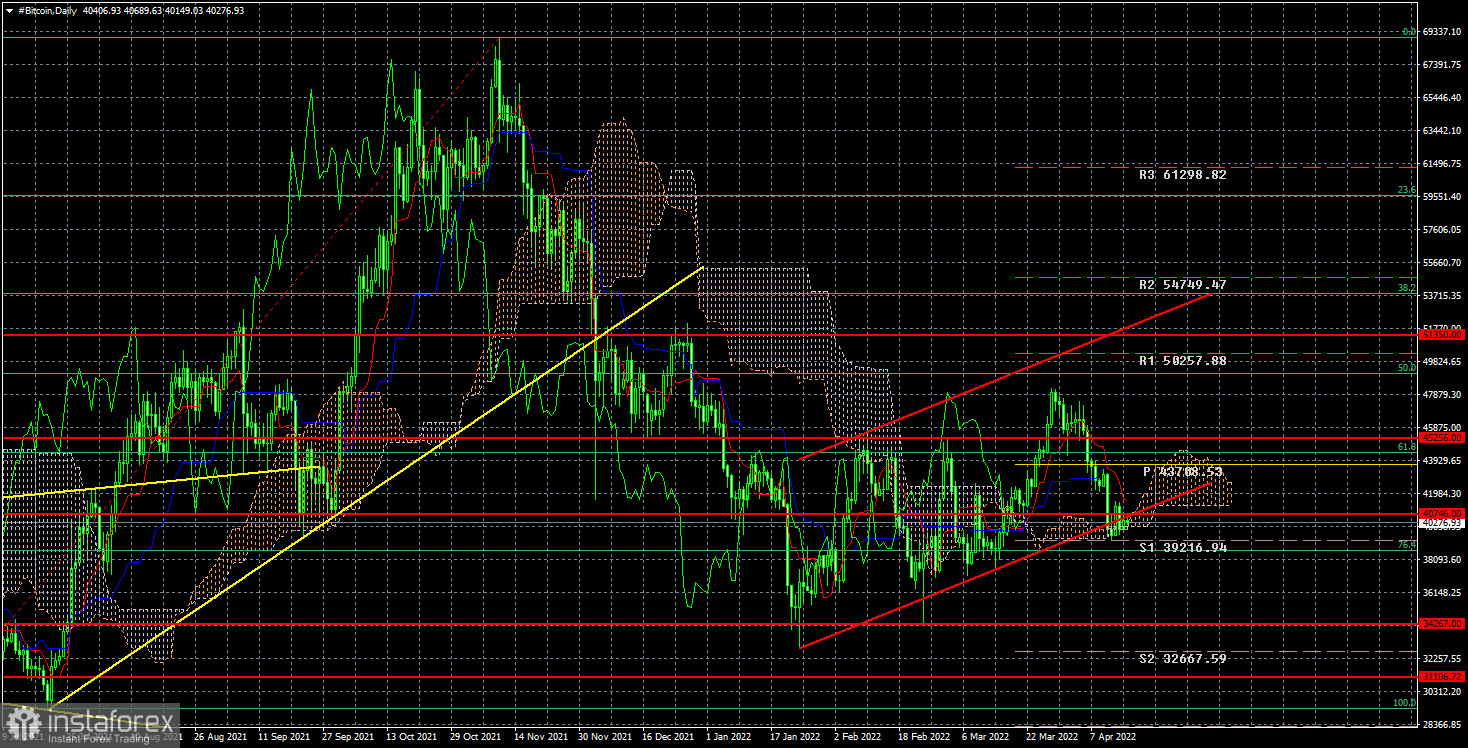Click the 53715.35 price axis value
1468x748 pixels.
click(x=1443, y=295)
